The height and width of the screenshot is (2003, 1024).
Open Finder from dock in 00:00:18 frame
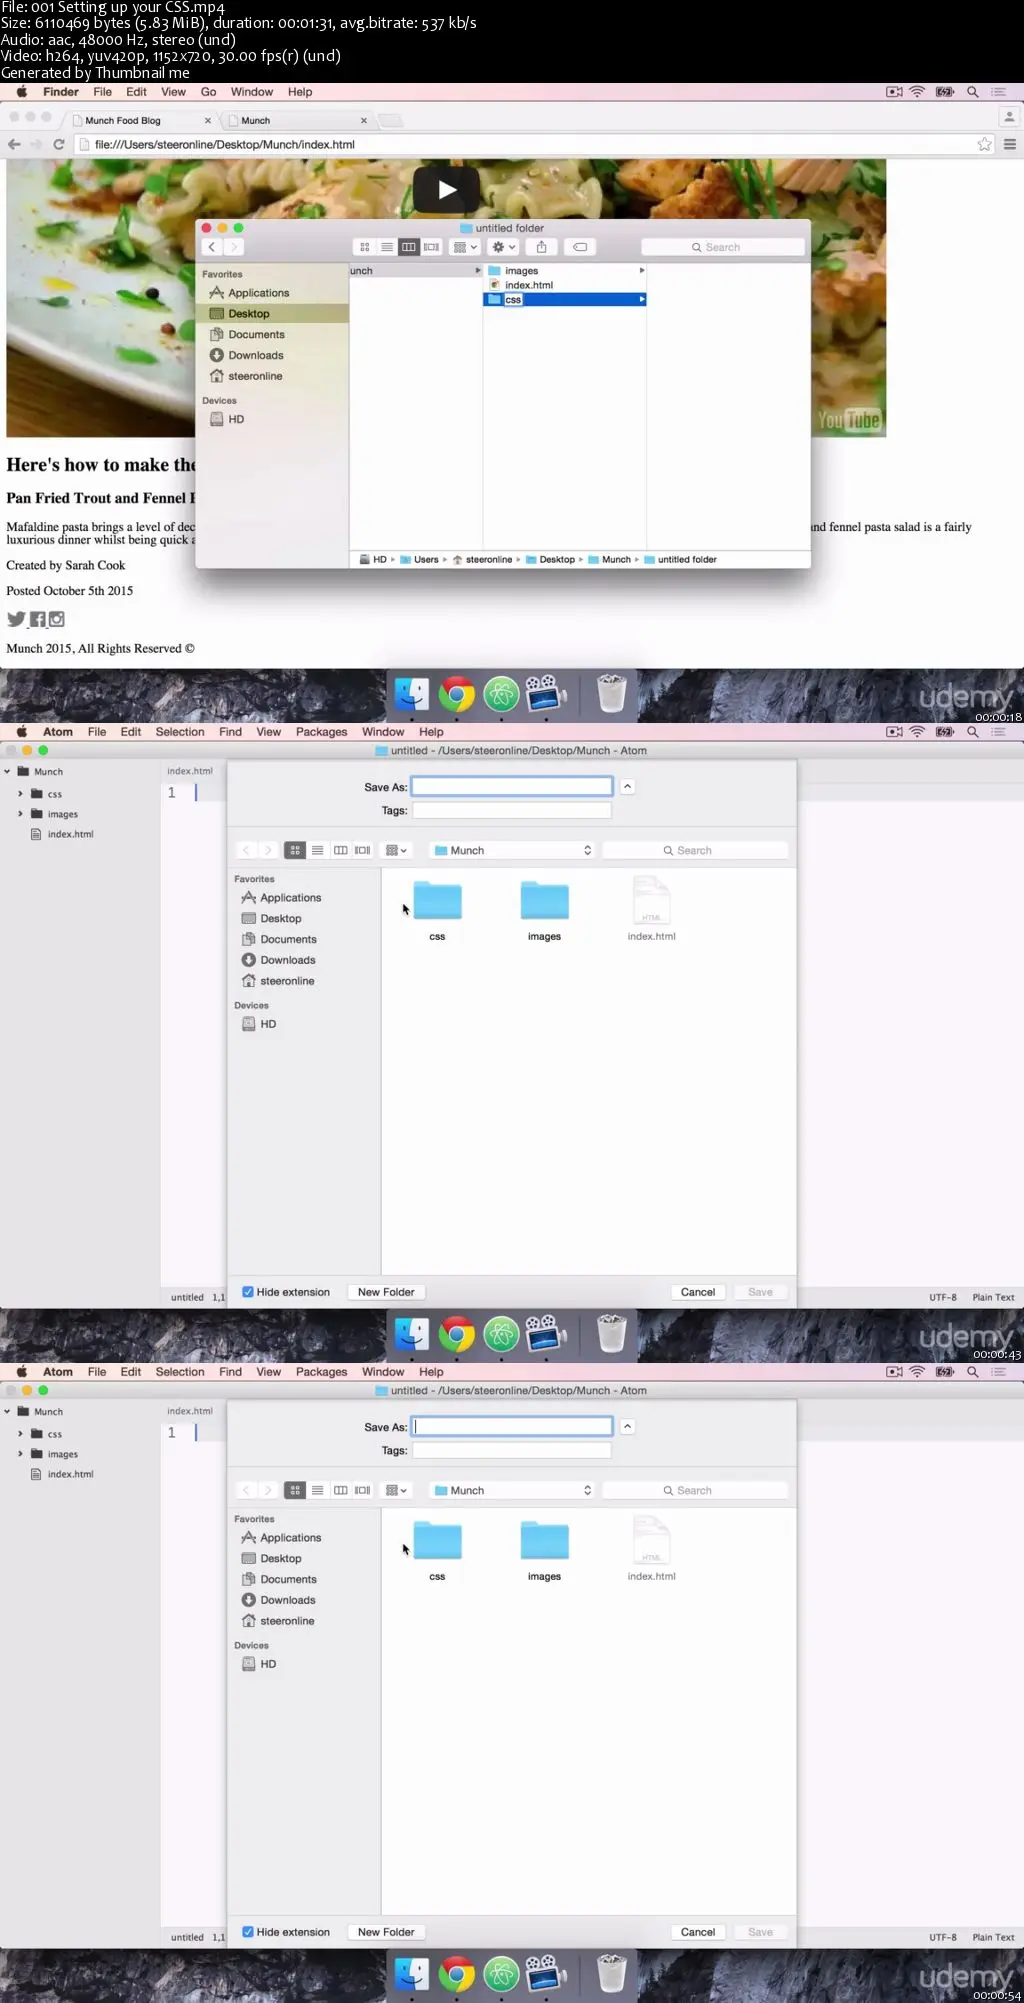tap(411, 693)
